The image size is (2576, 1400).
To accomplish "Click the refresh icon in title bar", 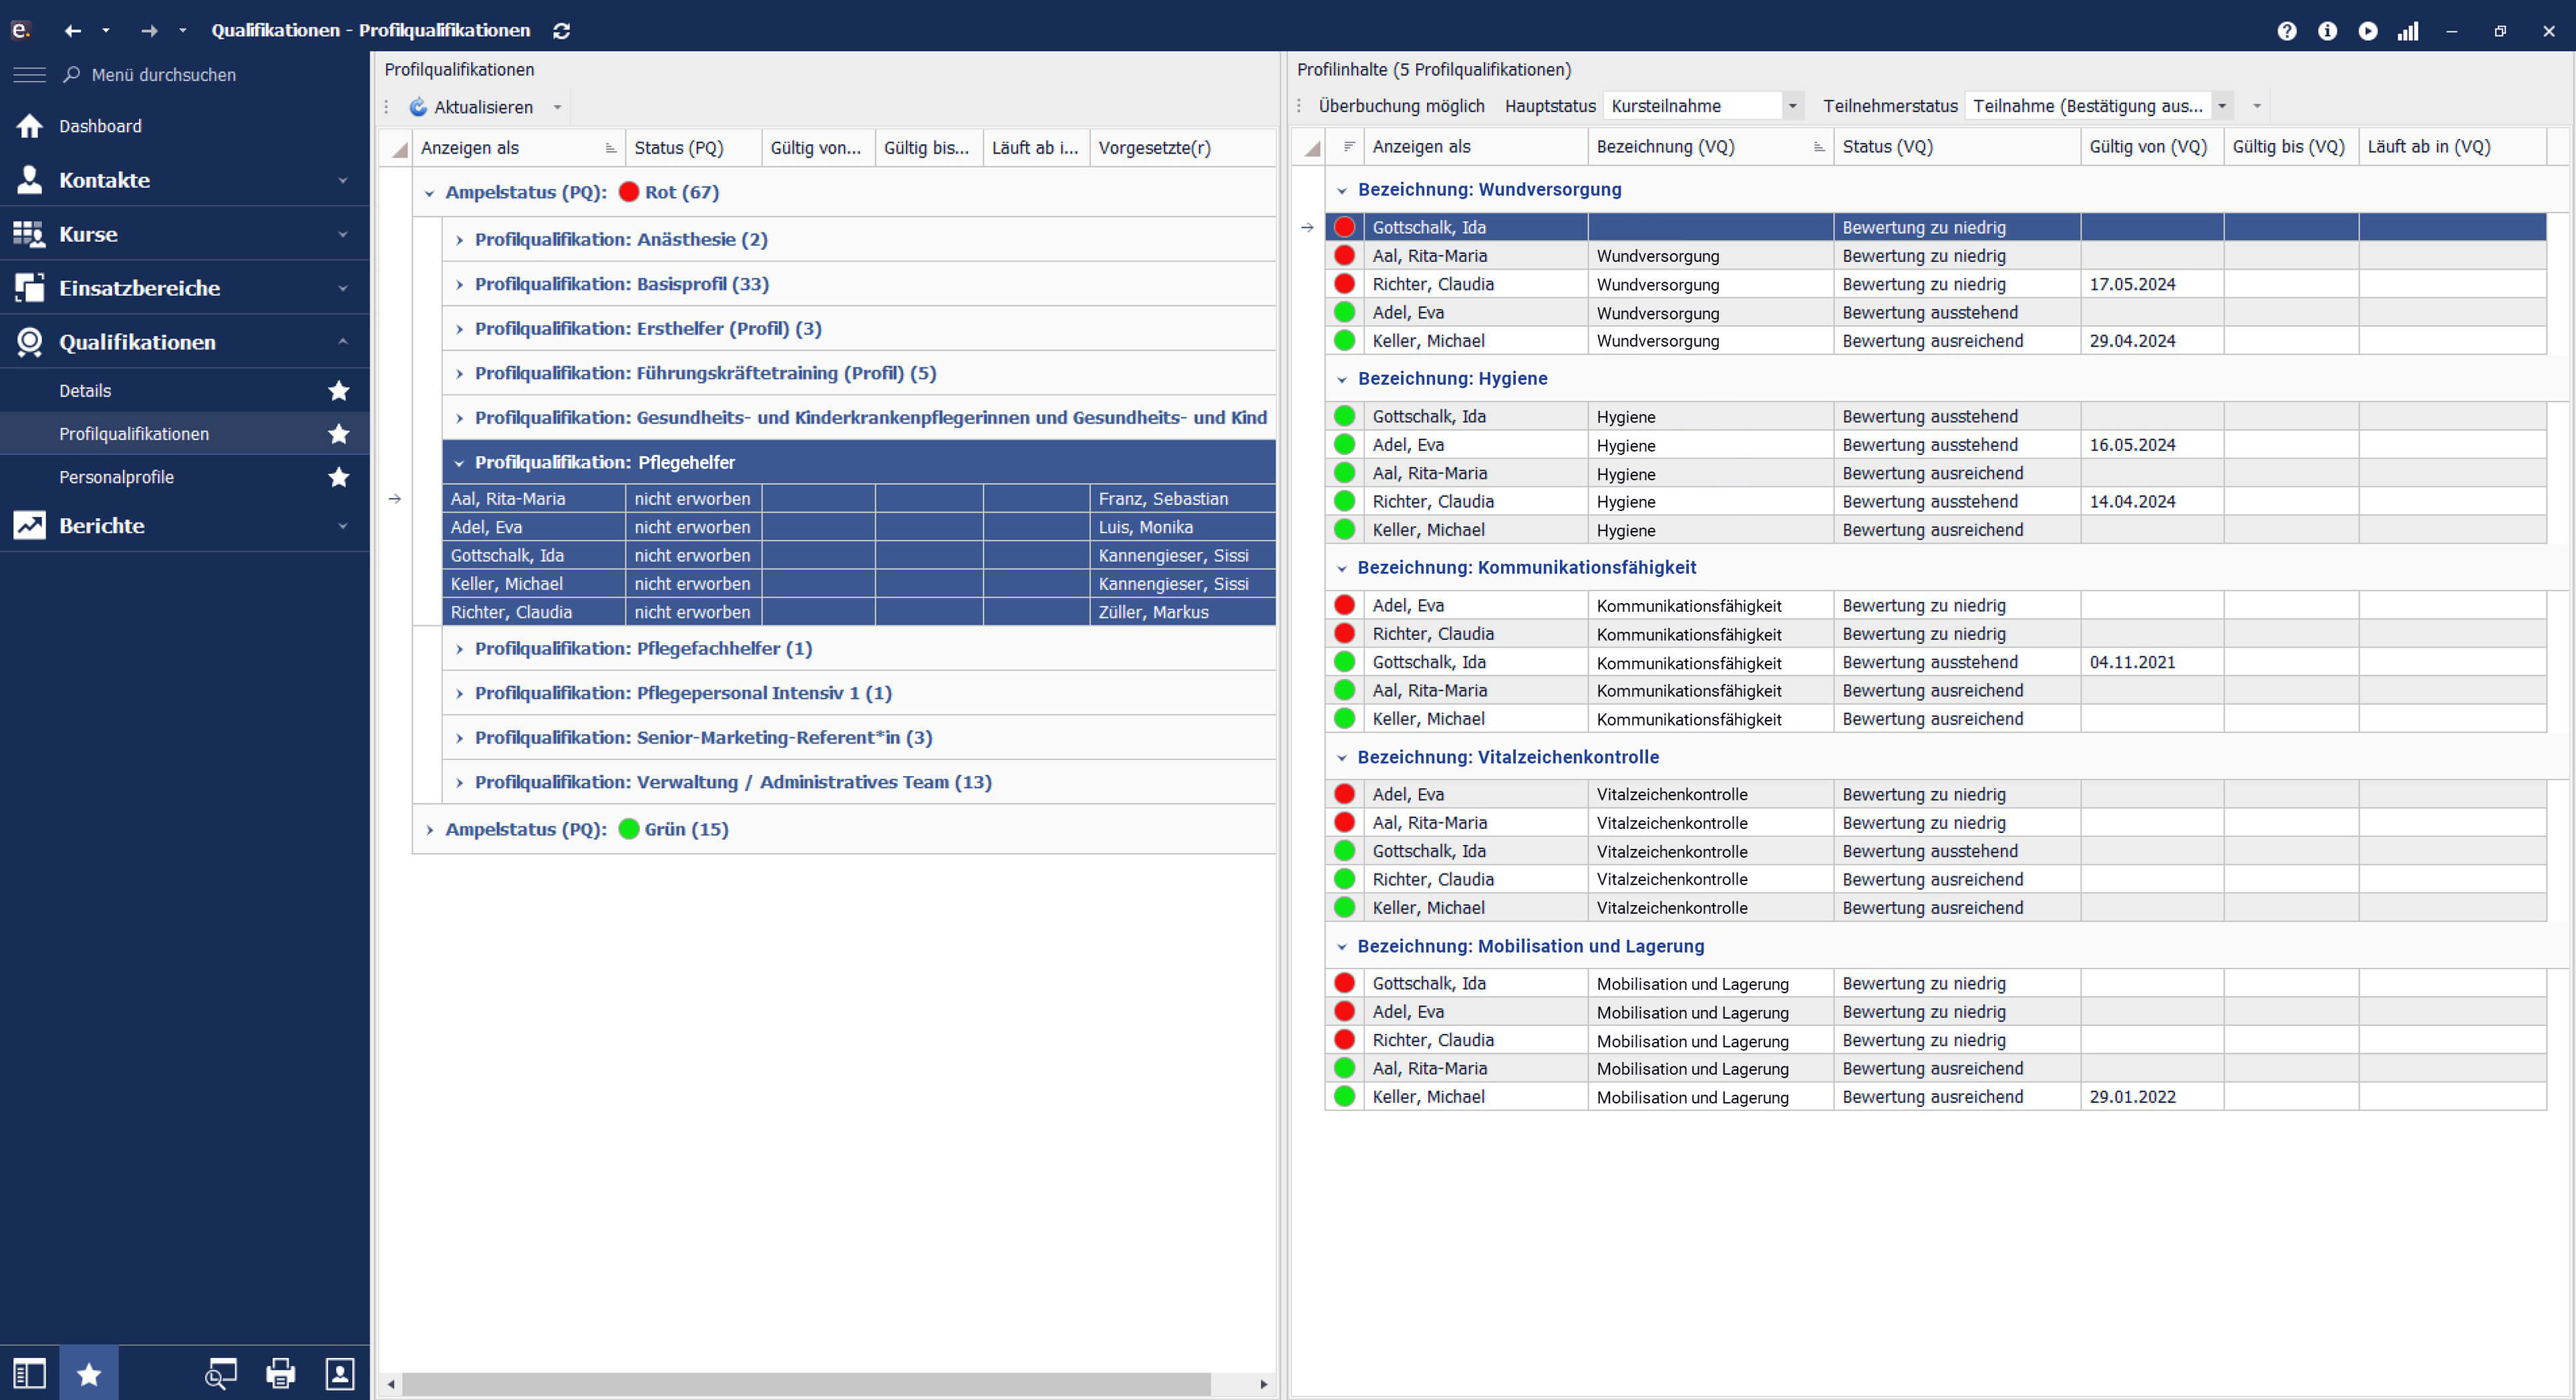I will (562, 31).
